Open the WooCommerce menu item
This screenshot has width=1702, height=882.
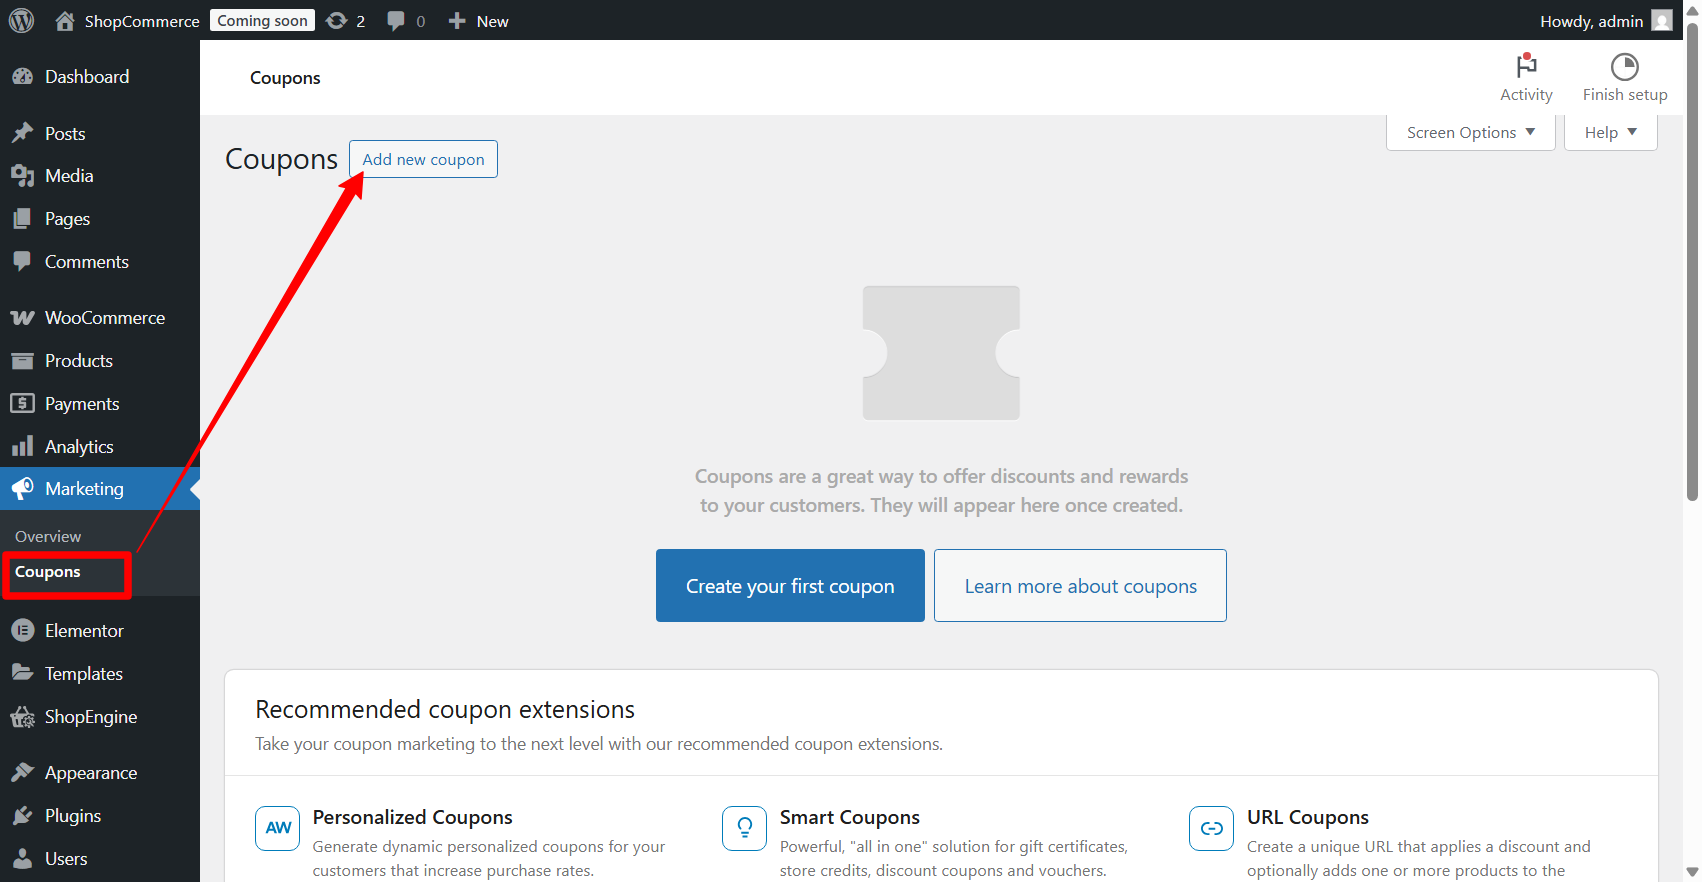click(100, 318)
